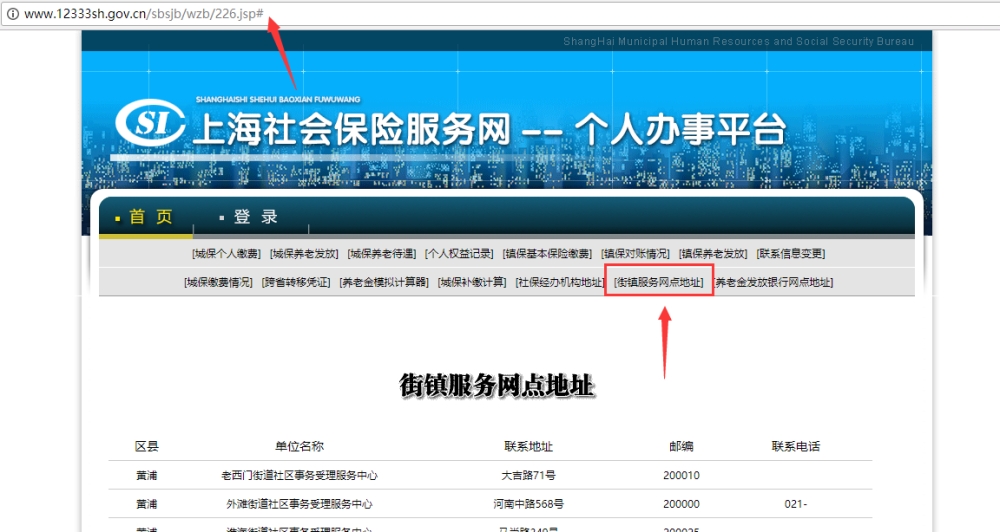
Task: Open the 养老金模拟计算器 link
Action: click(x=384, y=283)
